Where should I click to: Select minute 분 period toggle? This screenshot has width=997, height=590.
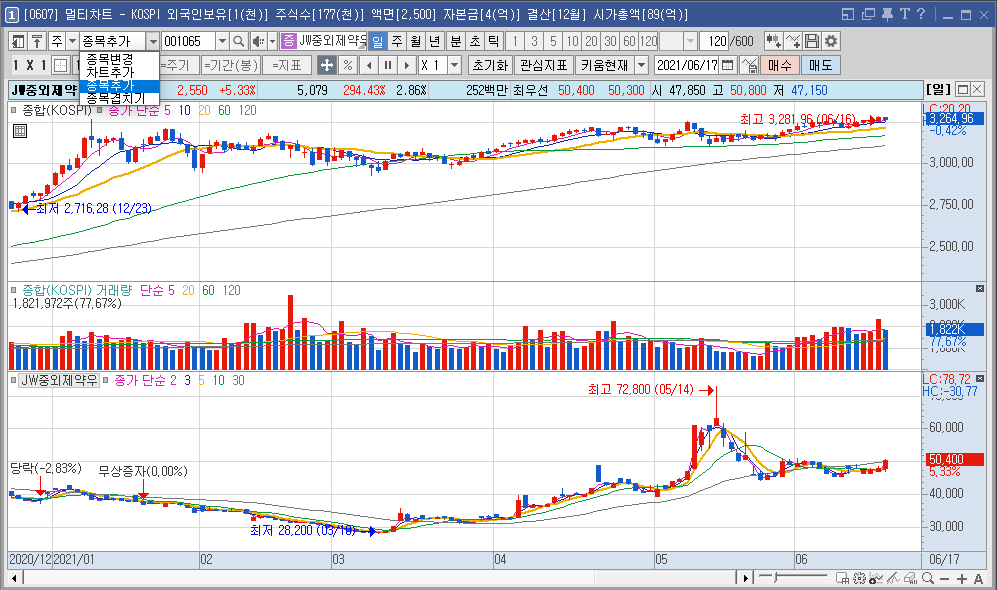[x=455, y=41]
